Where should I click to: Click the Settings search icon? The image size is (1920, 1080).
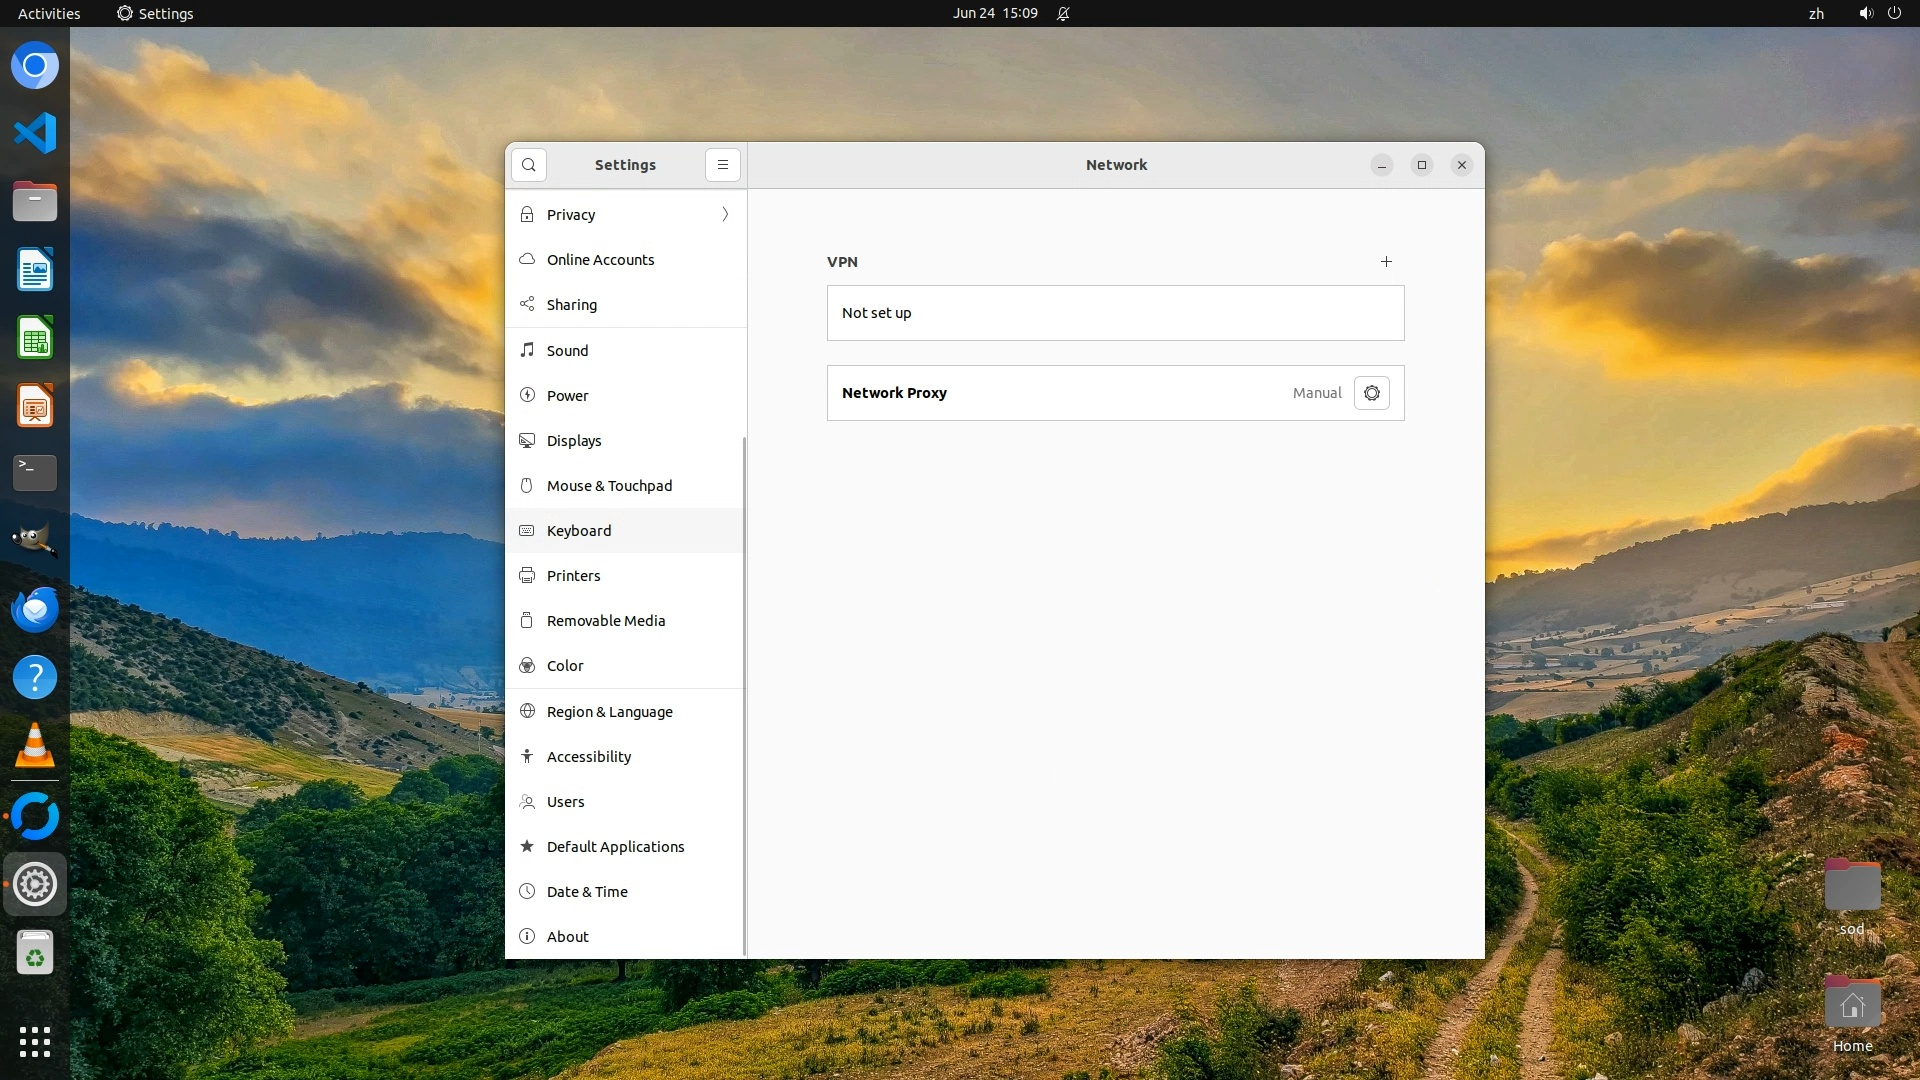[529, 165]
